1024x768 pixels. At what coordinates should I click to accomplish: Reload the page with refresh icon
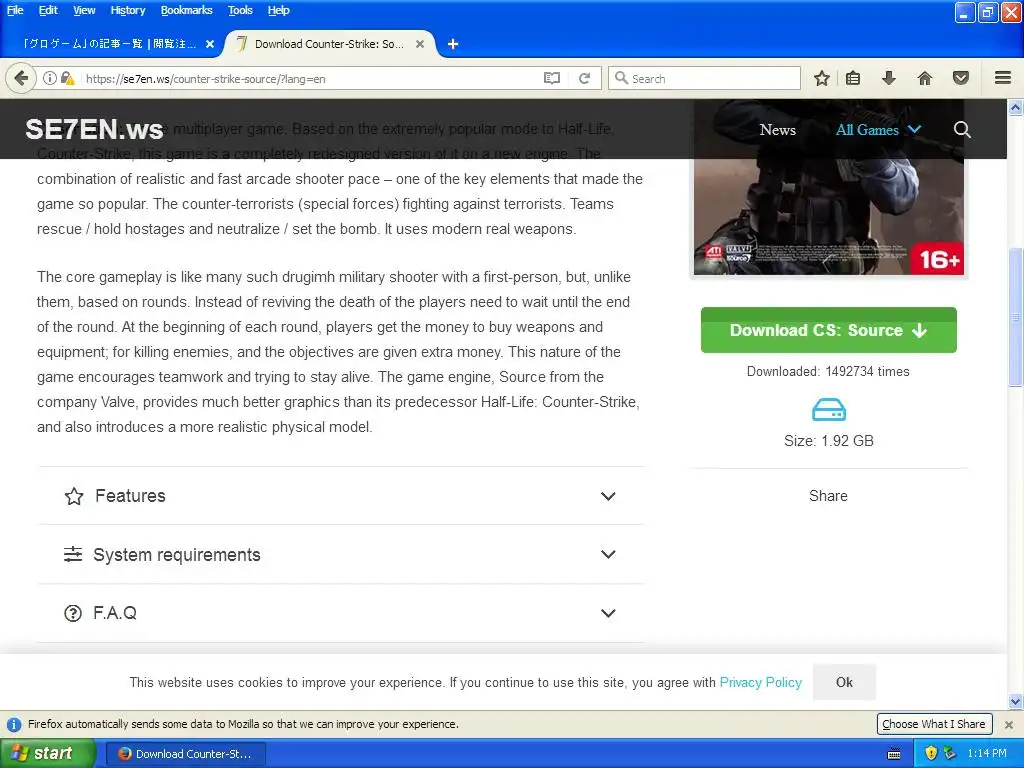click(584, 78)
